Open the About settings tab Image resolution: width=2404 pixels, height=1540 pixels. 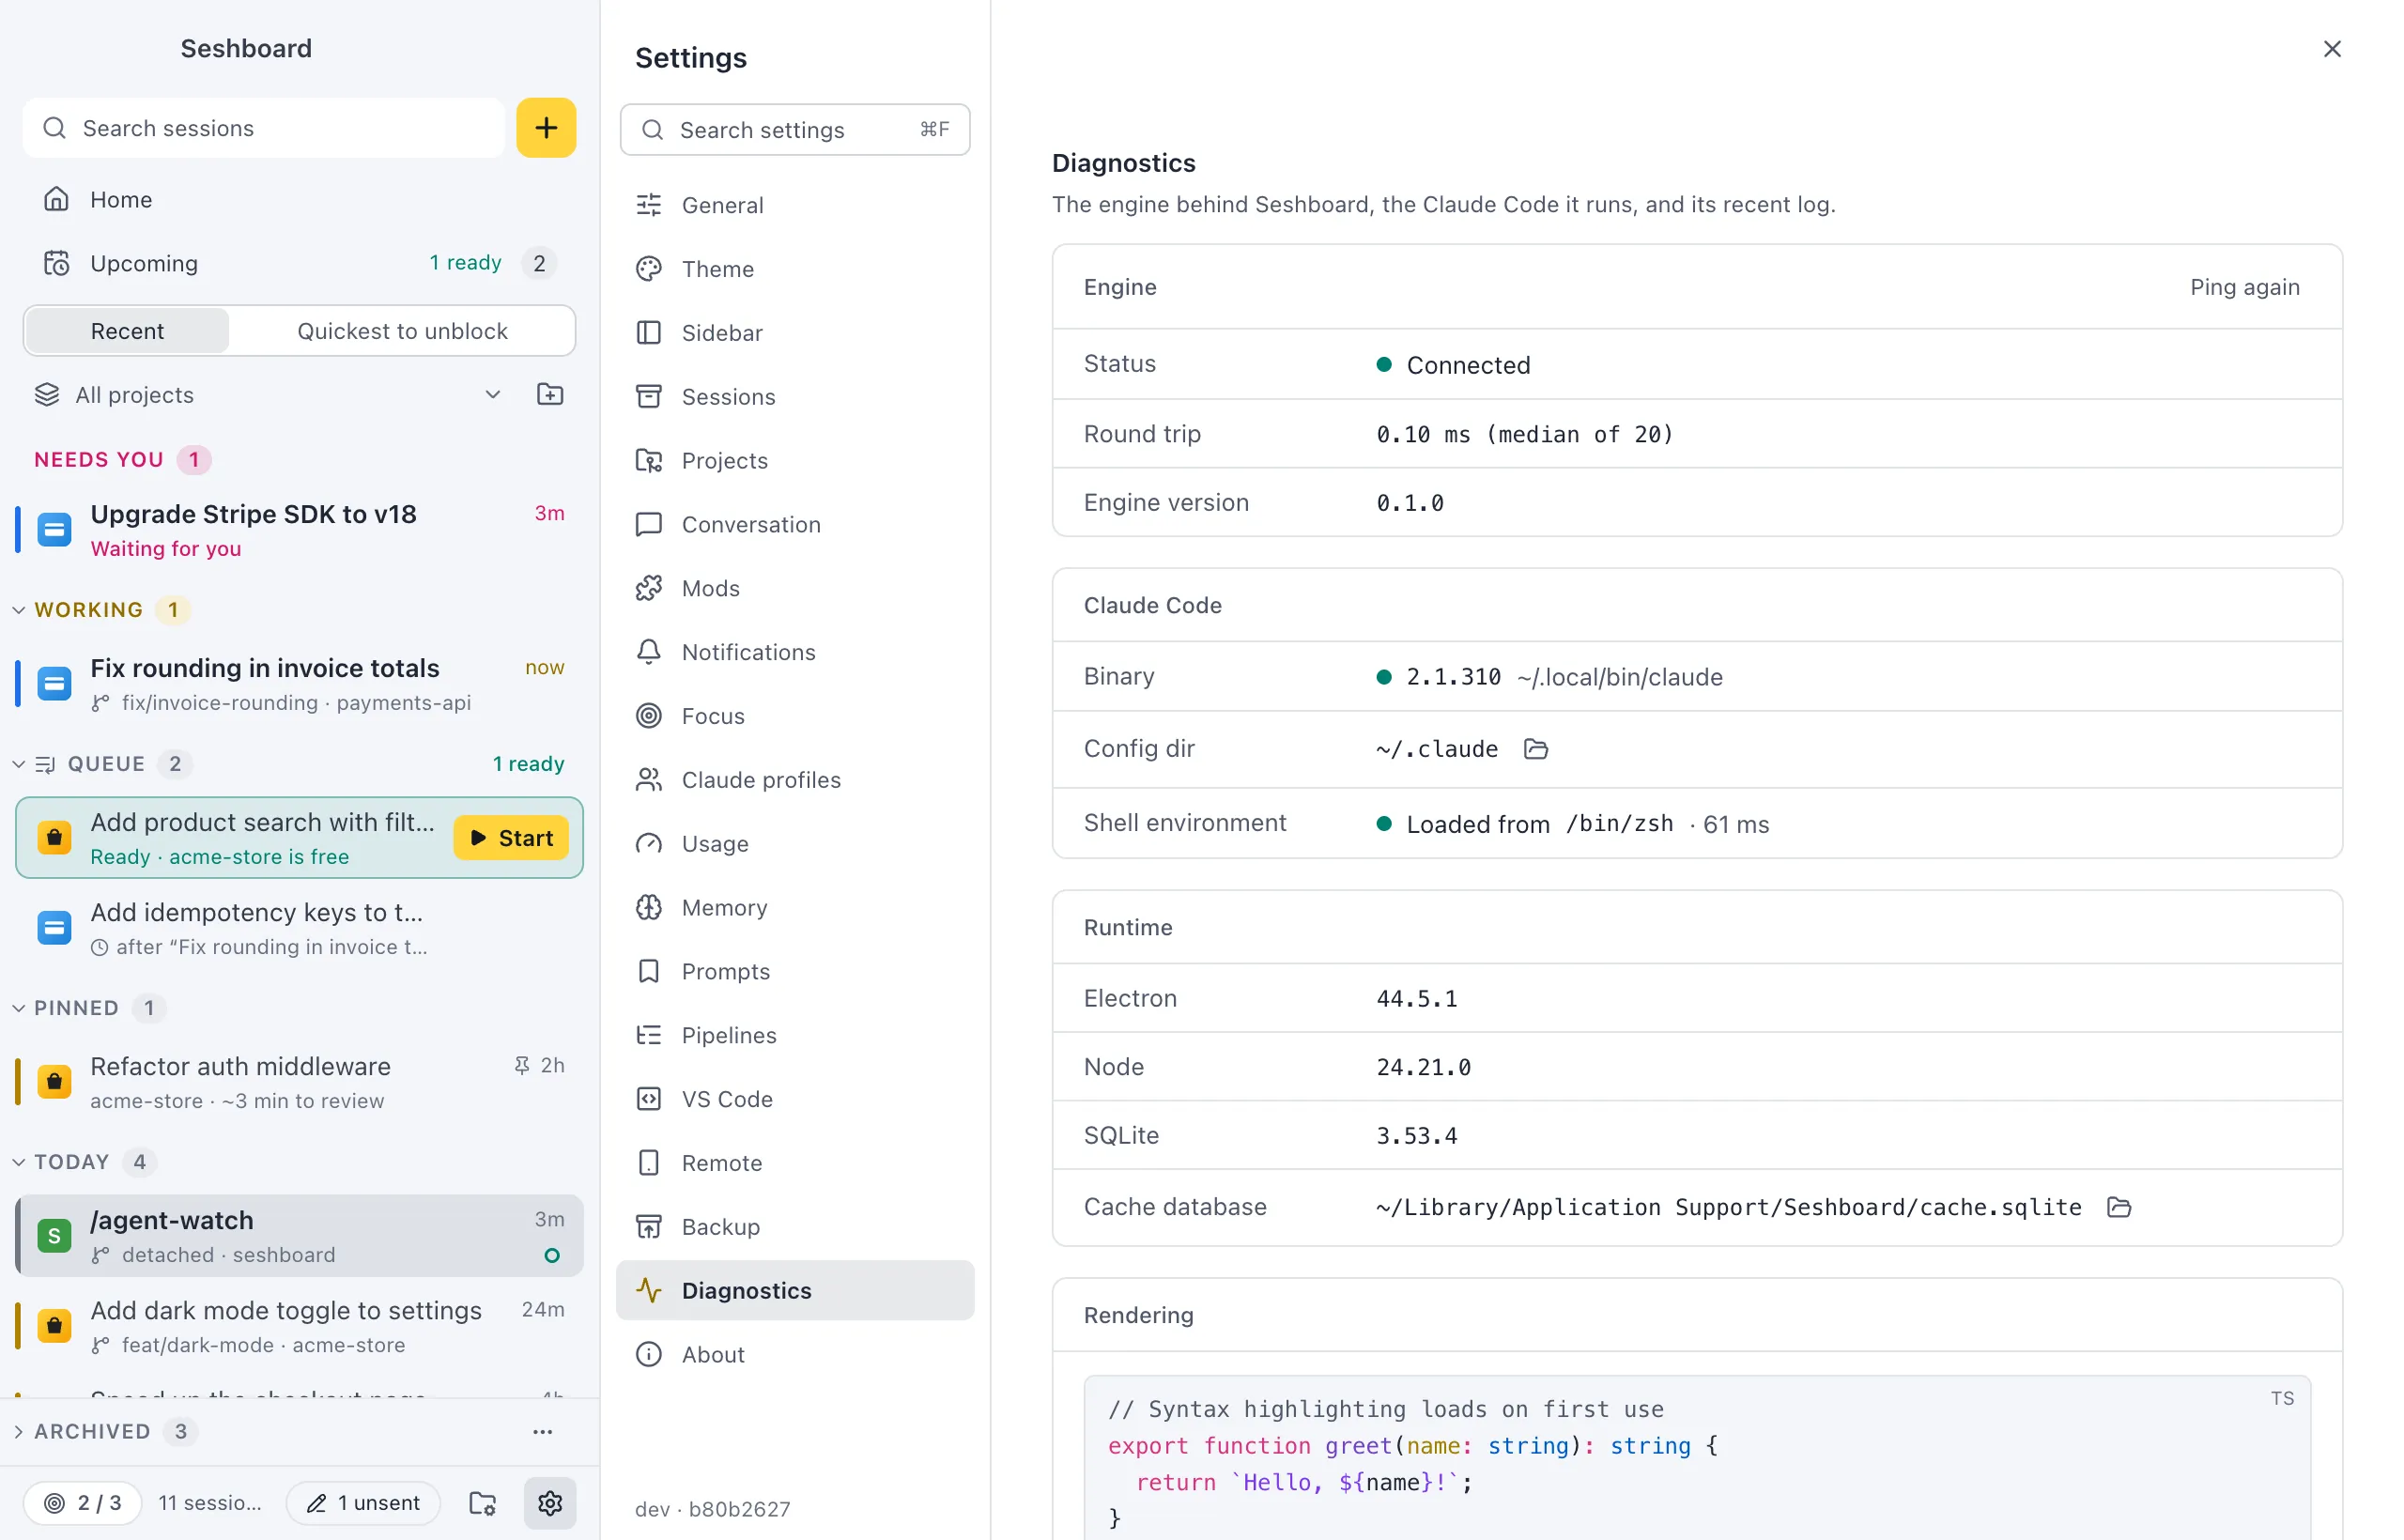click(x=795, y=1354)
